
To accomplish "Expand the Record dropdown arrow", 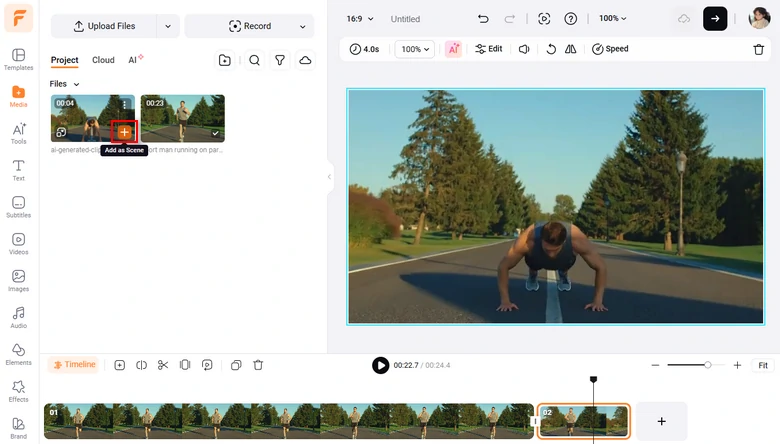I will (x=302, y=26).
